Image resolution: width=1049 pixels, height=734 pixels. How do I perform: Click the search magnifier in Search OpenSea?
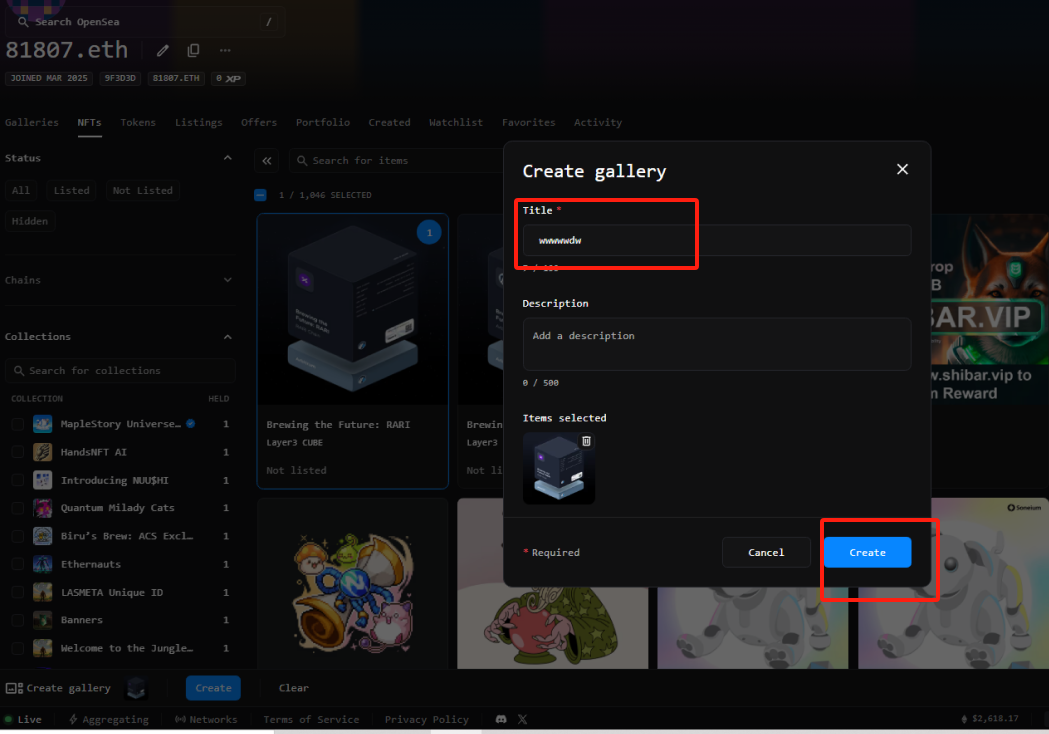pos(23,22)
